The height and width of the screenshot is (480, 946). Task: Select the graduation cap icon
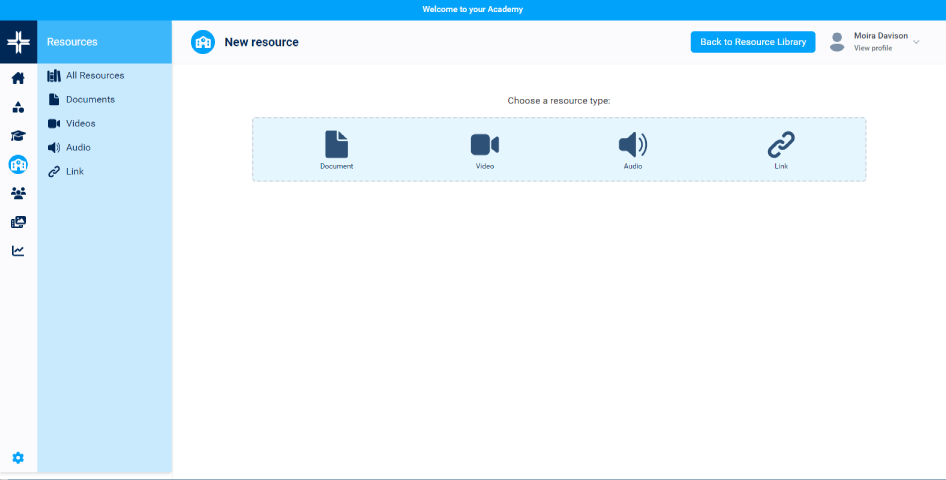point(18,136)
